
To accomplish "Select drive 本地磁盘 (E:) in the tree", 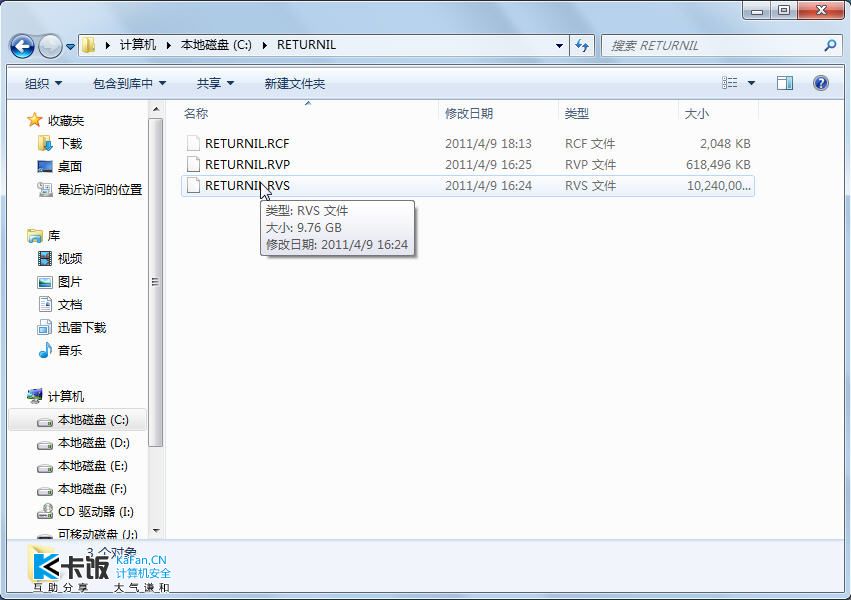I will (93, 466).
